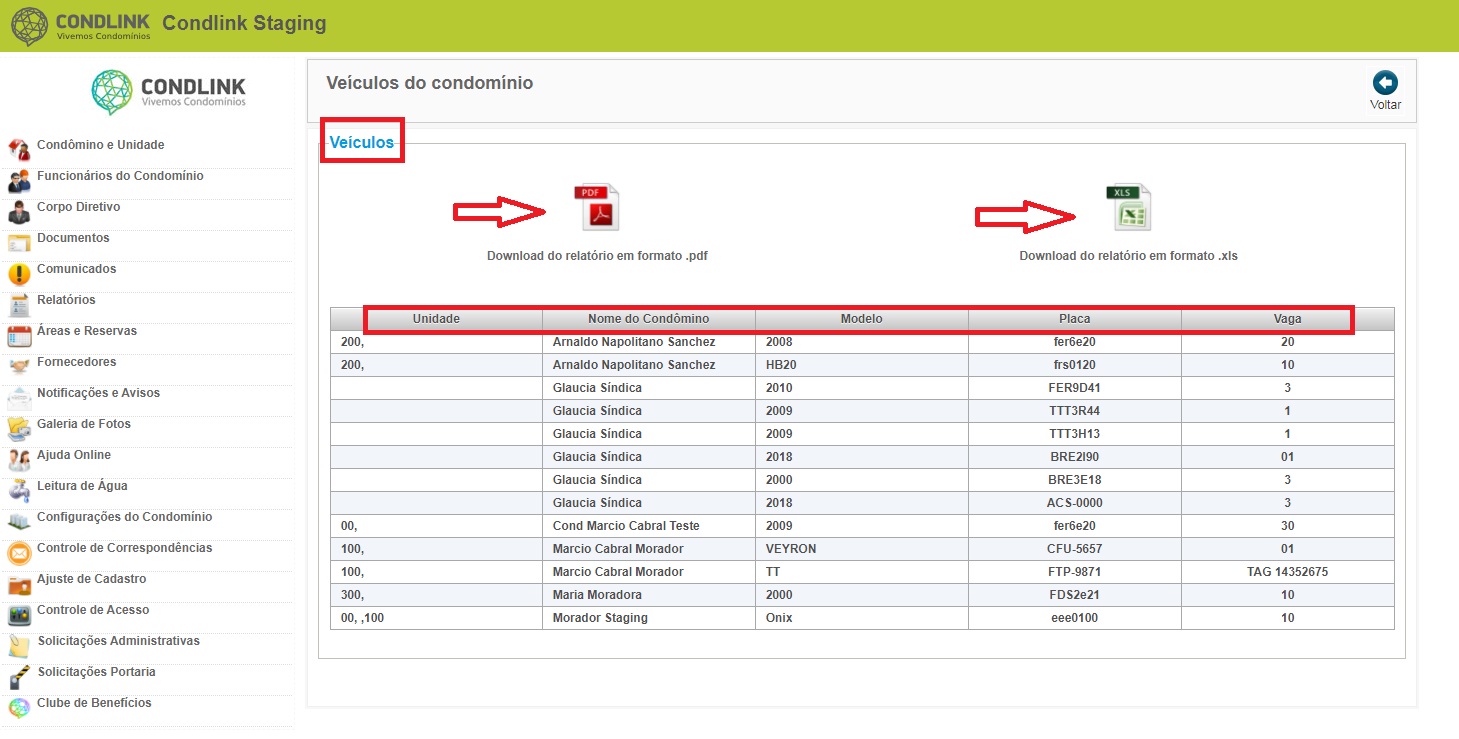Screen dimensions: 1459x739
Task: Download the vehicle report PDF icon
Action: coord(597,207)
